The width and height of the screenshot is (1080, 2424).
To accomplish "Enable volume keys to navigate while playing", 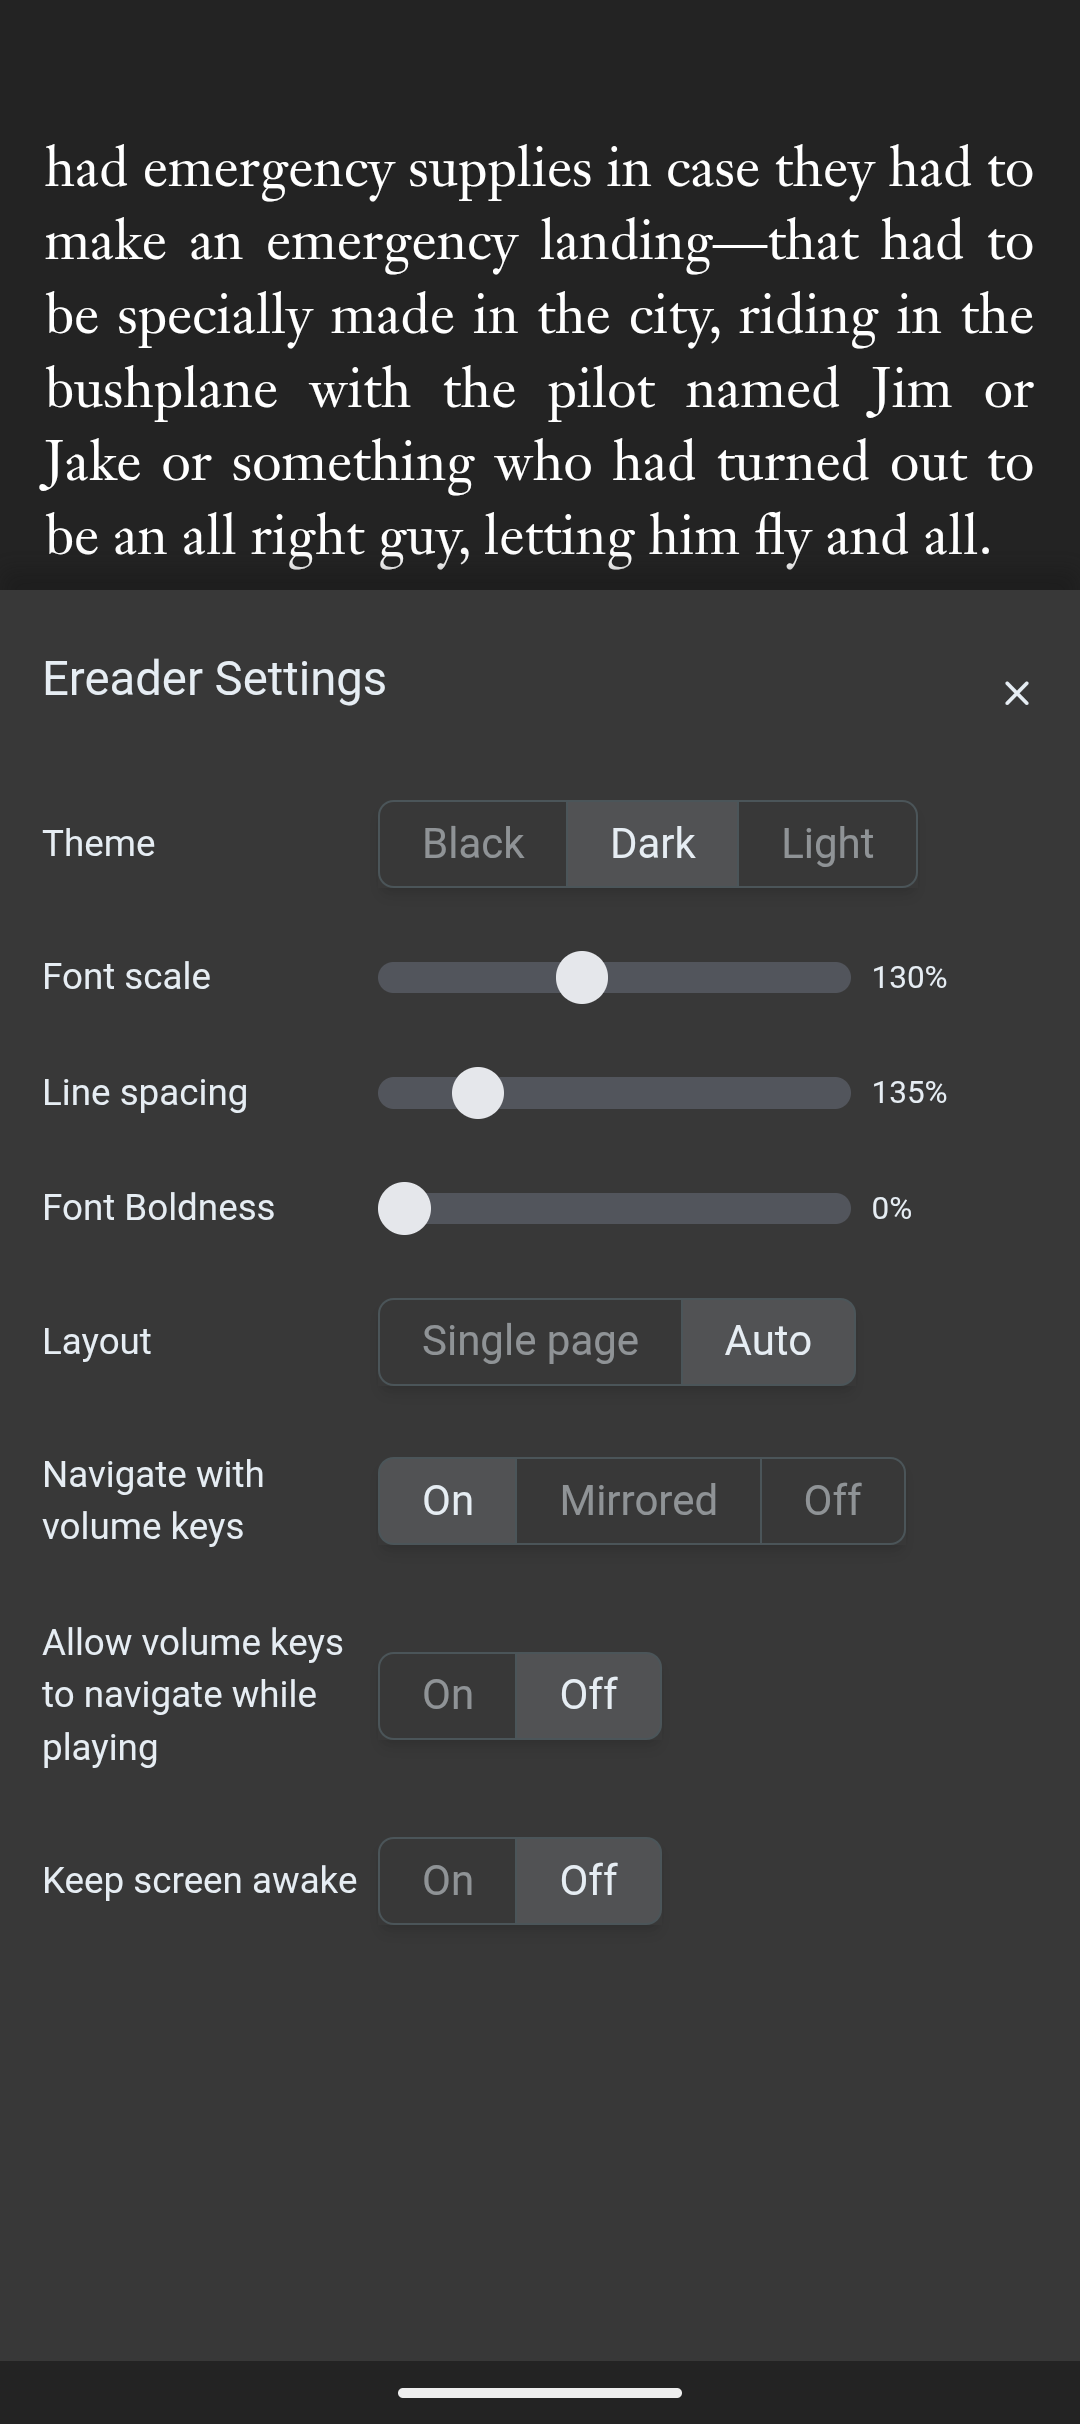I will (448, 1696).
